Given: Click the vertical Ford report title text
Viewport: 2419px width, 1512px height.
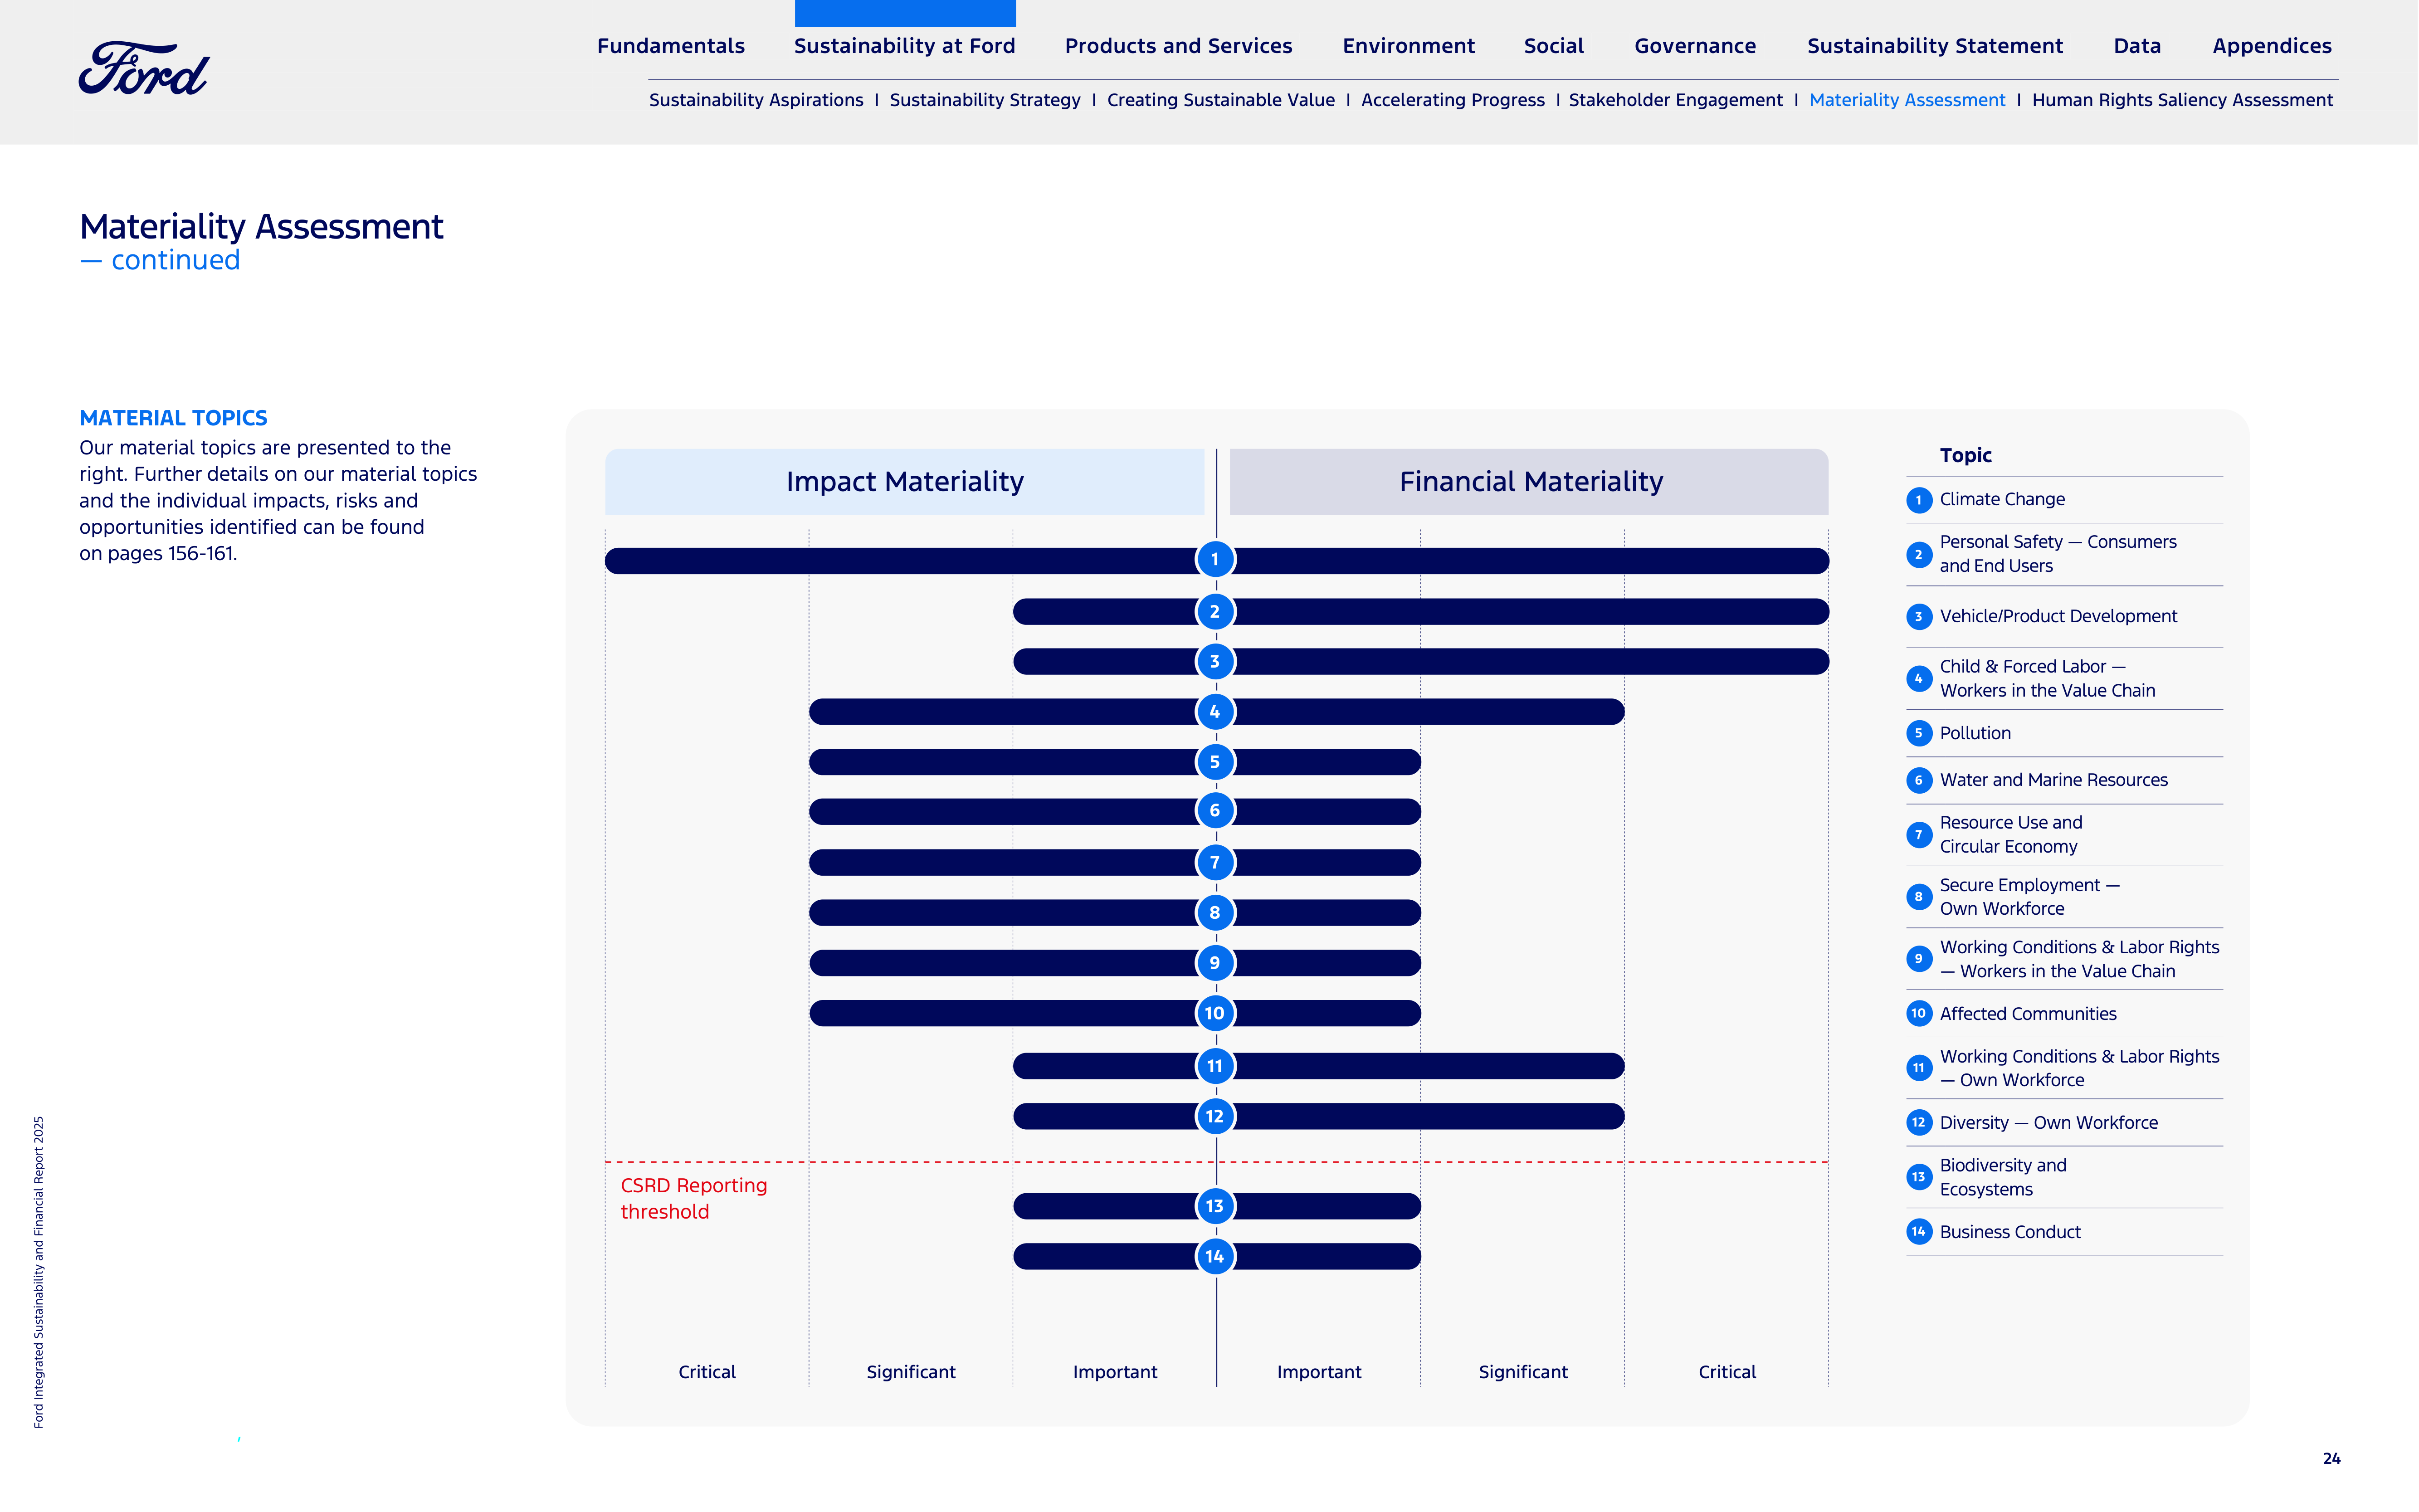Looking at the screenshot, I should (39, 1272).
